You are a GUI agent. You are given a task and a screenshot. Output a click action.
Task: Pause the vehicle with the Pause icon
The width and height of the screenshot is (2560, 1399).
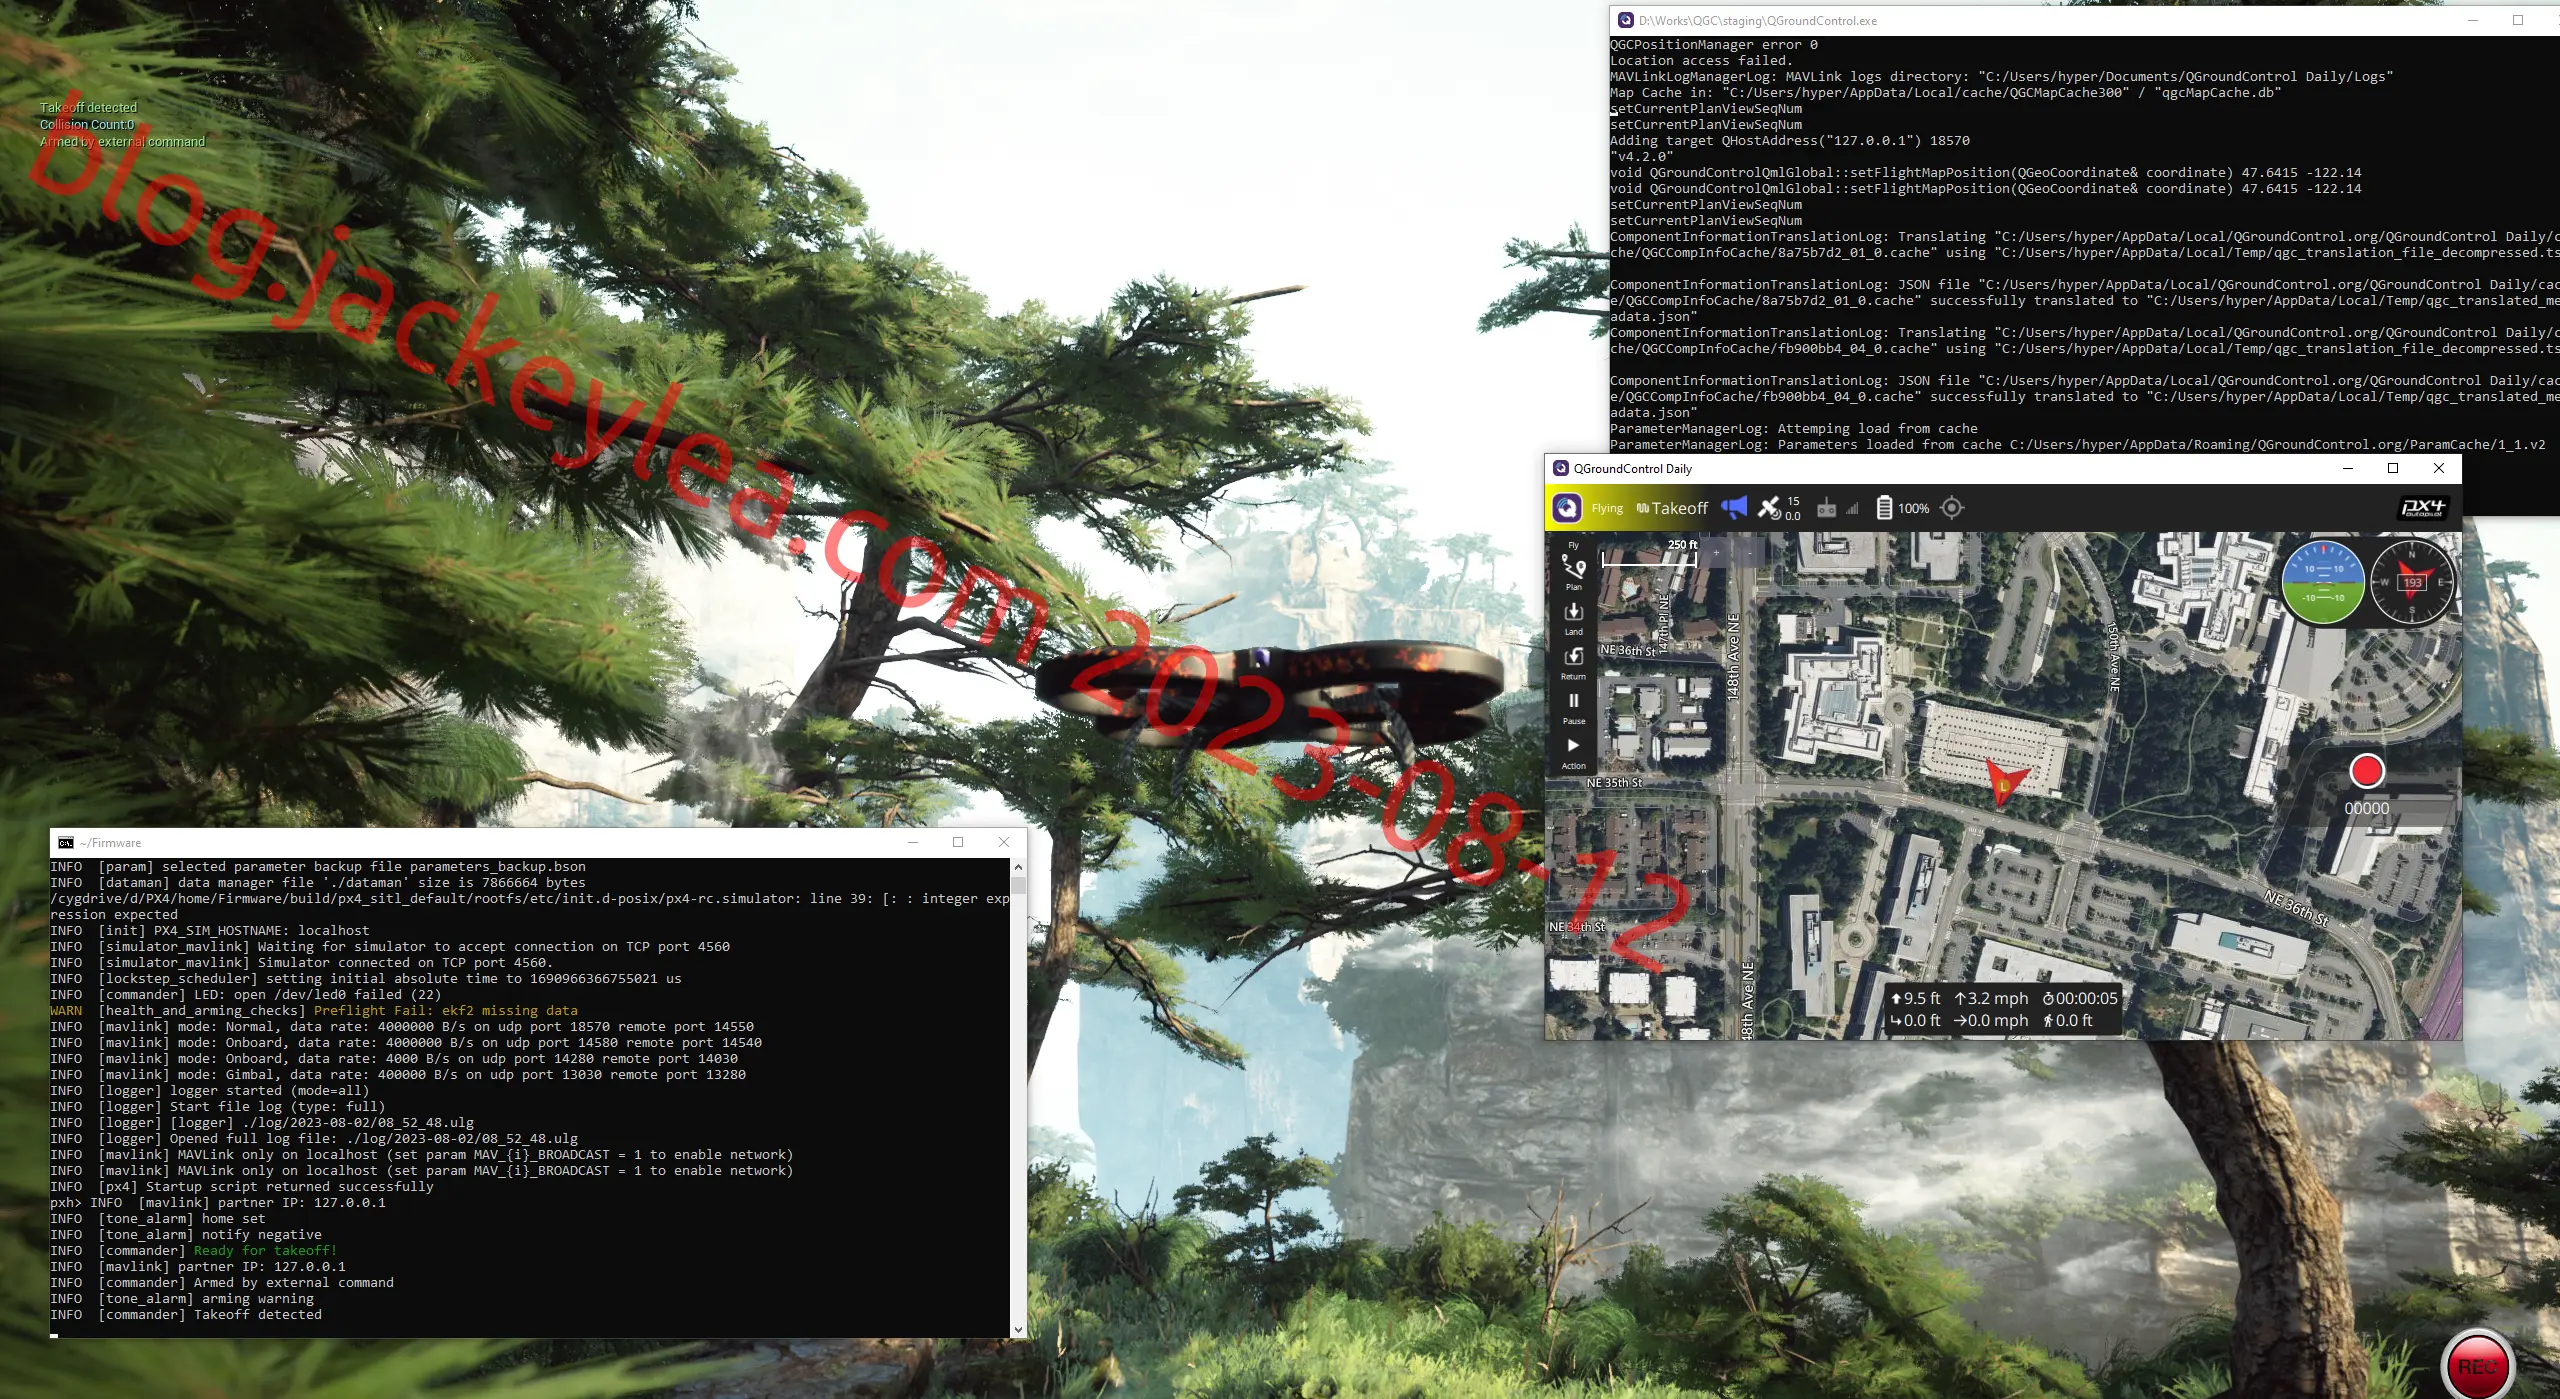pyautogui.click(x=1573, y=707)
